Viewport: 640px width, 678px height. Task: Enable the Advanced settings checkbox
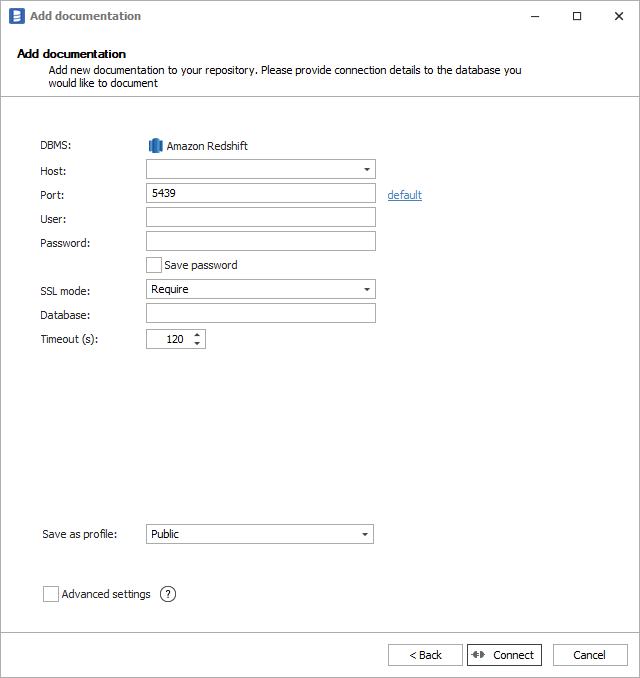tap(51, 594)
